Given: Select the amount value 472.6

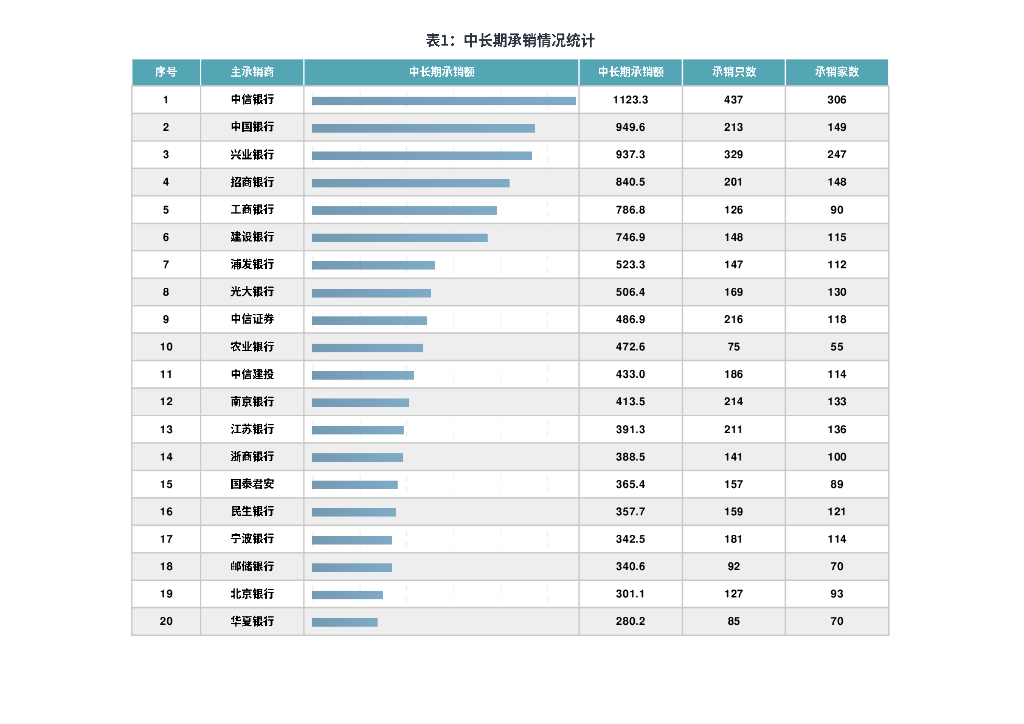Looking at the screenshot, I should 630,347.
